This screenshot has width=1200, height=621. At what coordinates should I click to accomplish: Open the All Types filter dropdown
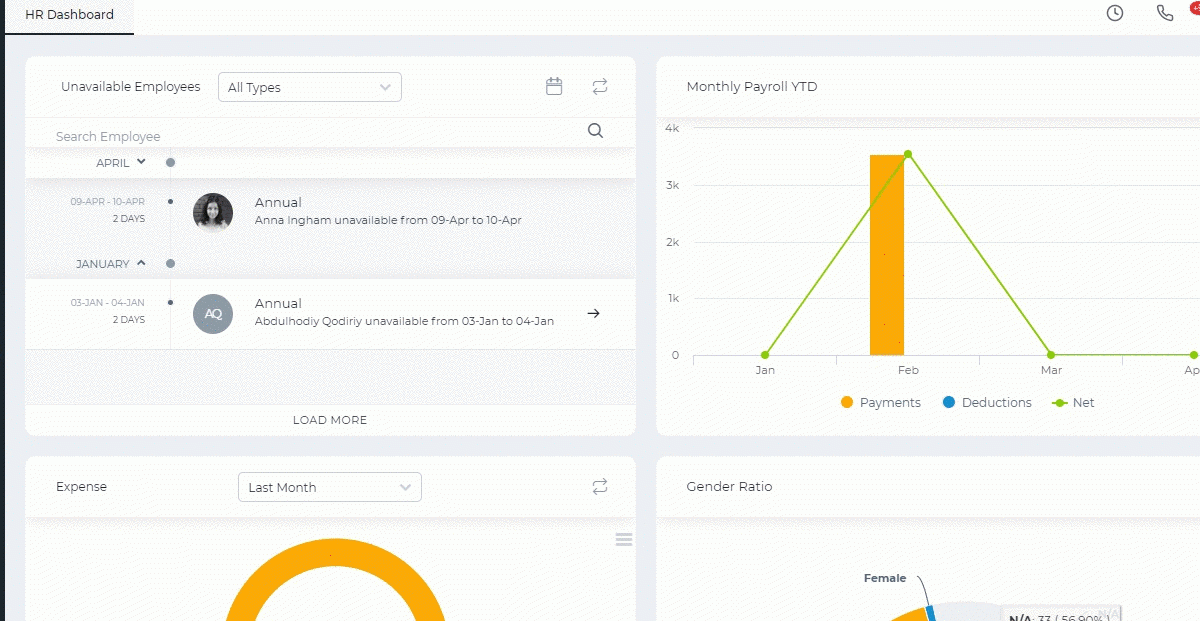(310, 87)
